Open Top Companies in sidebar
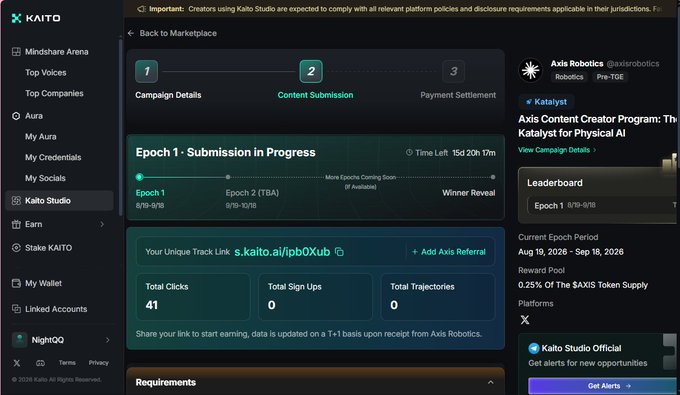 (x=54, y=93)
